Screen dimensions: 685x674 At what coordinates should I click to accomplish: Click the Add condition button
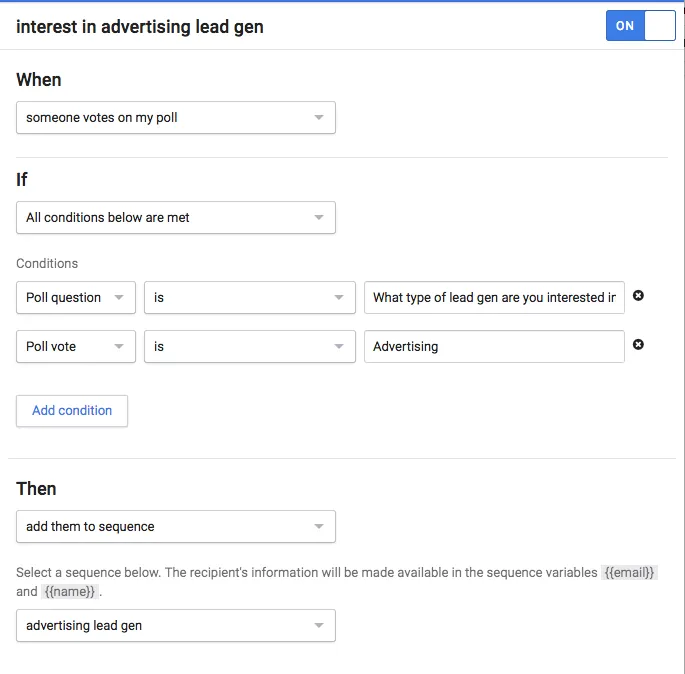coord(72,411)
